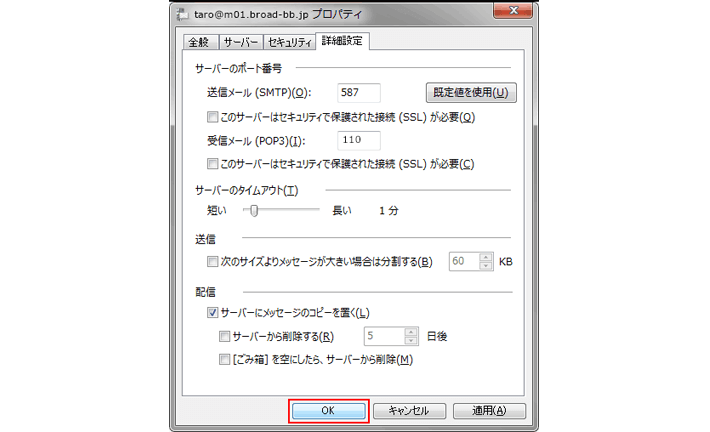Check the ごみ箱 emptied delete-from-server option
Screen dimensions: 710x432
click(224, 359)
